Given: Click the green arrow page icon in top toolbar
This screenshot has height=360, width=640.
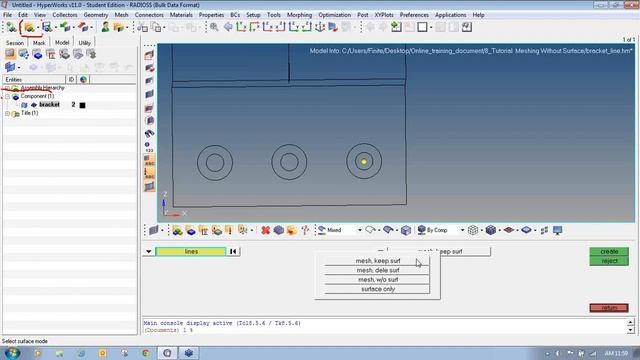Looking at the screenshot, I should tap(396, 27).
